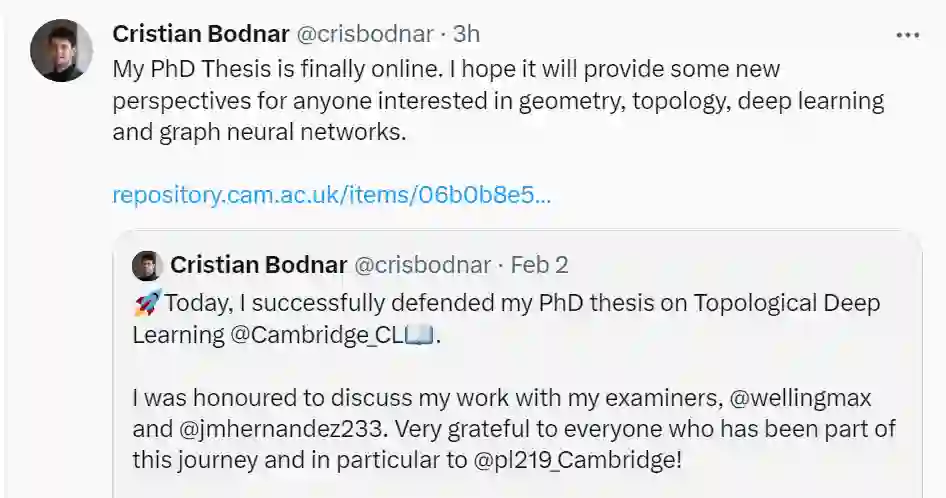Click @crisbodnar handle beside Feb 2
This screenshot has height=498, width=946.
tap(423, 265)
